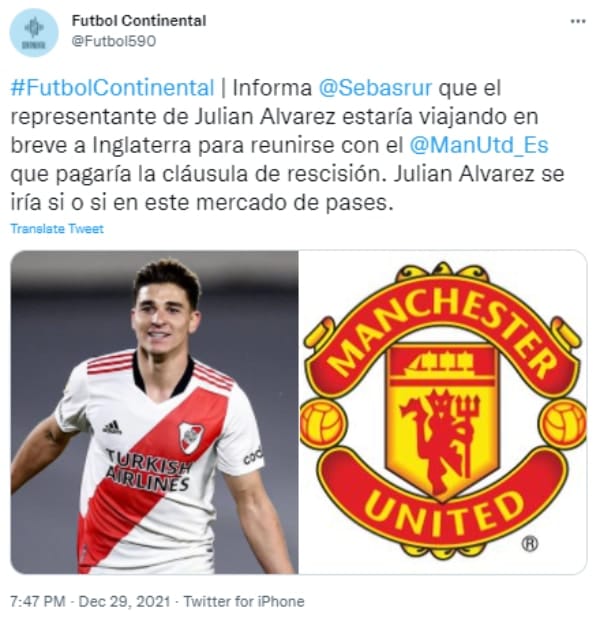
Task: Open the Julian Alvarez player photo
Action: coord(154,412)
